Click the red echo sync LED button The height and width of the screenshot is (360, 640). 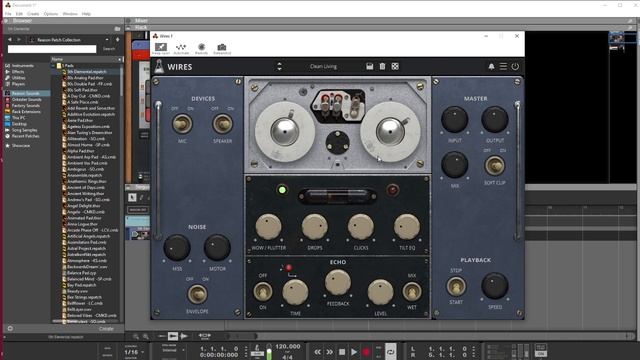click(x=289, y=268)
